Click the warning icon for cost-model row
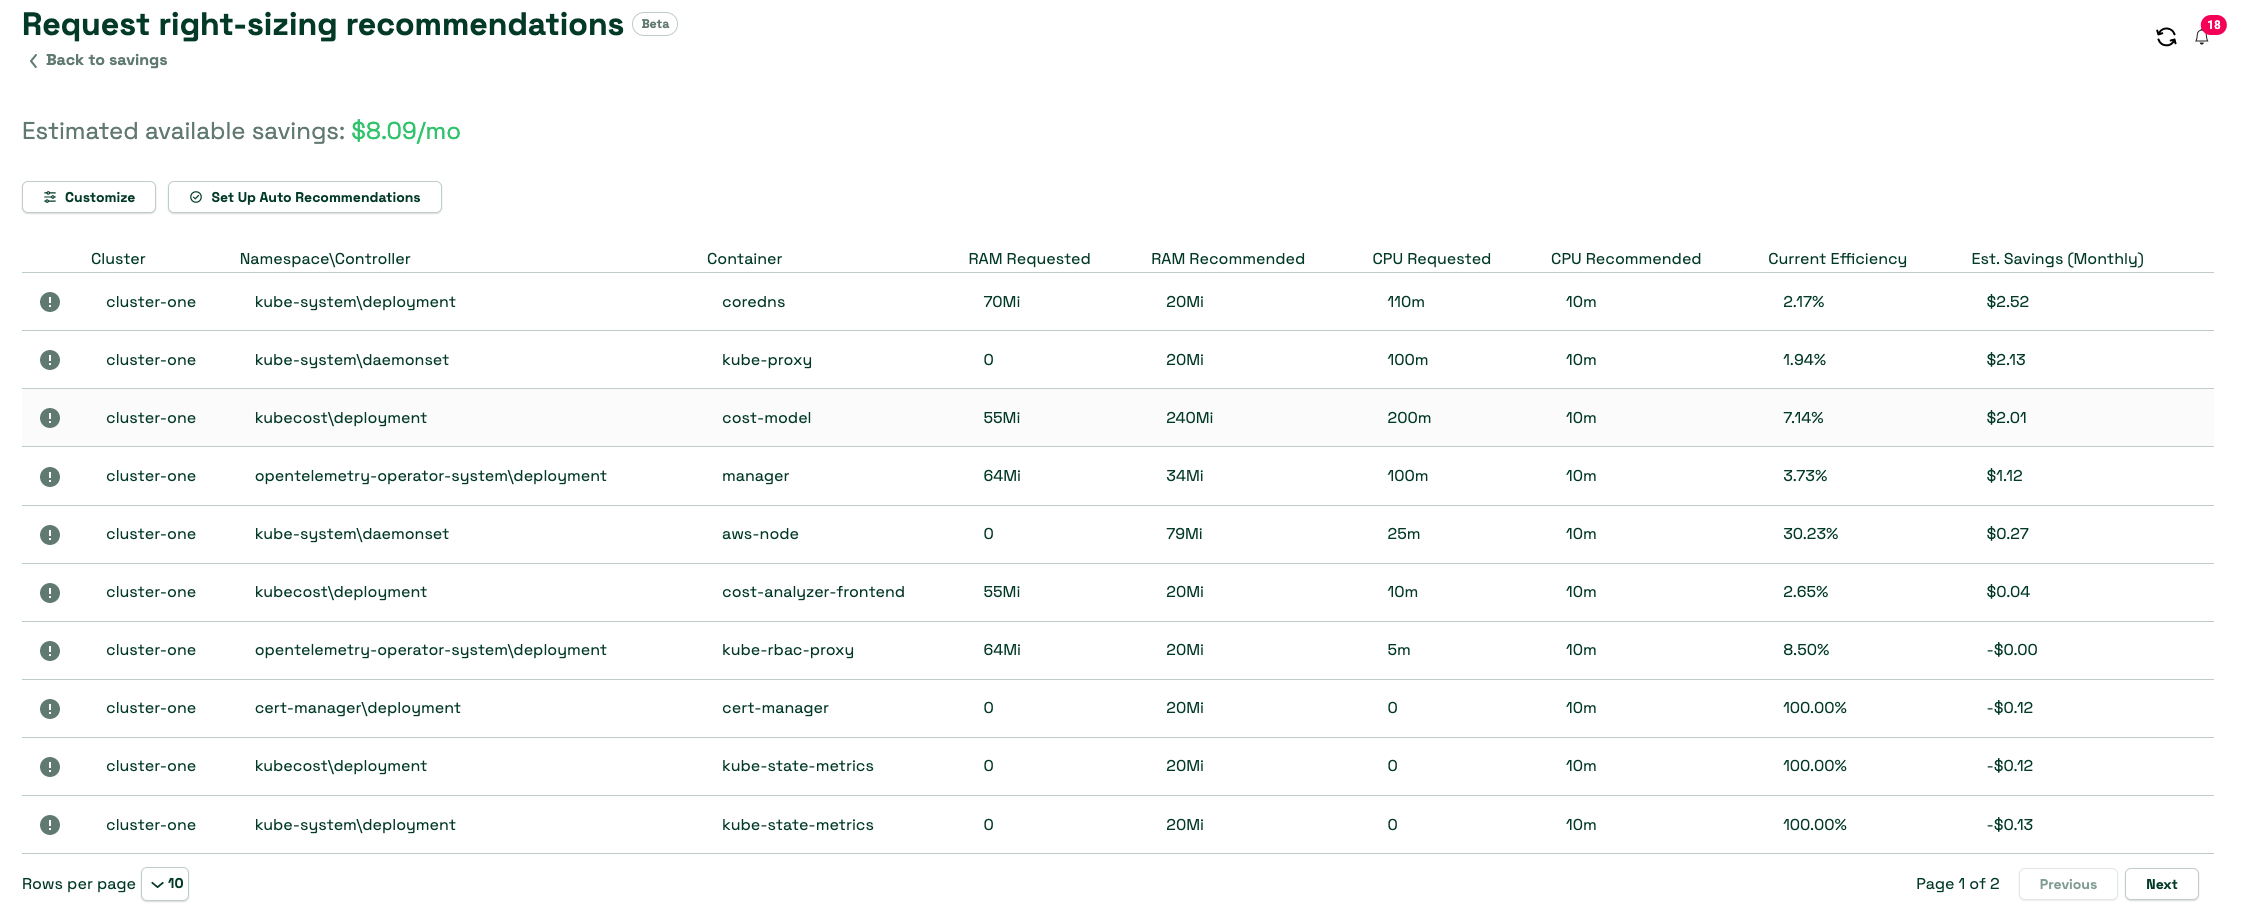The height and width of the screenshot is (916, 2254). coord(50,418)
